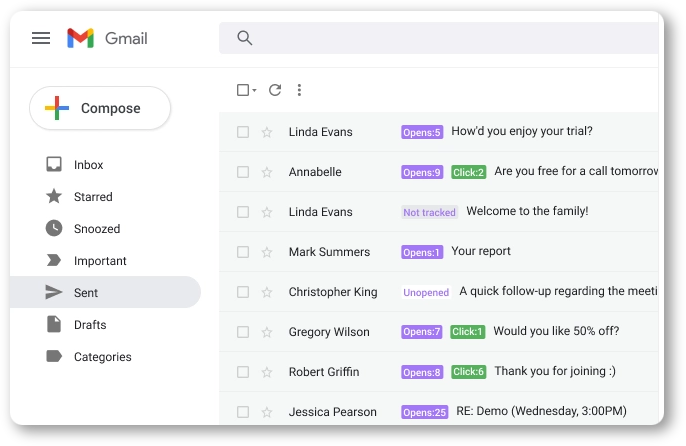Click the Starred star icon in sidebar
The width and height of the screenshot is (686, 446).
[54, 197]
